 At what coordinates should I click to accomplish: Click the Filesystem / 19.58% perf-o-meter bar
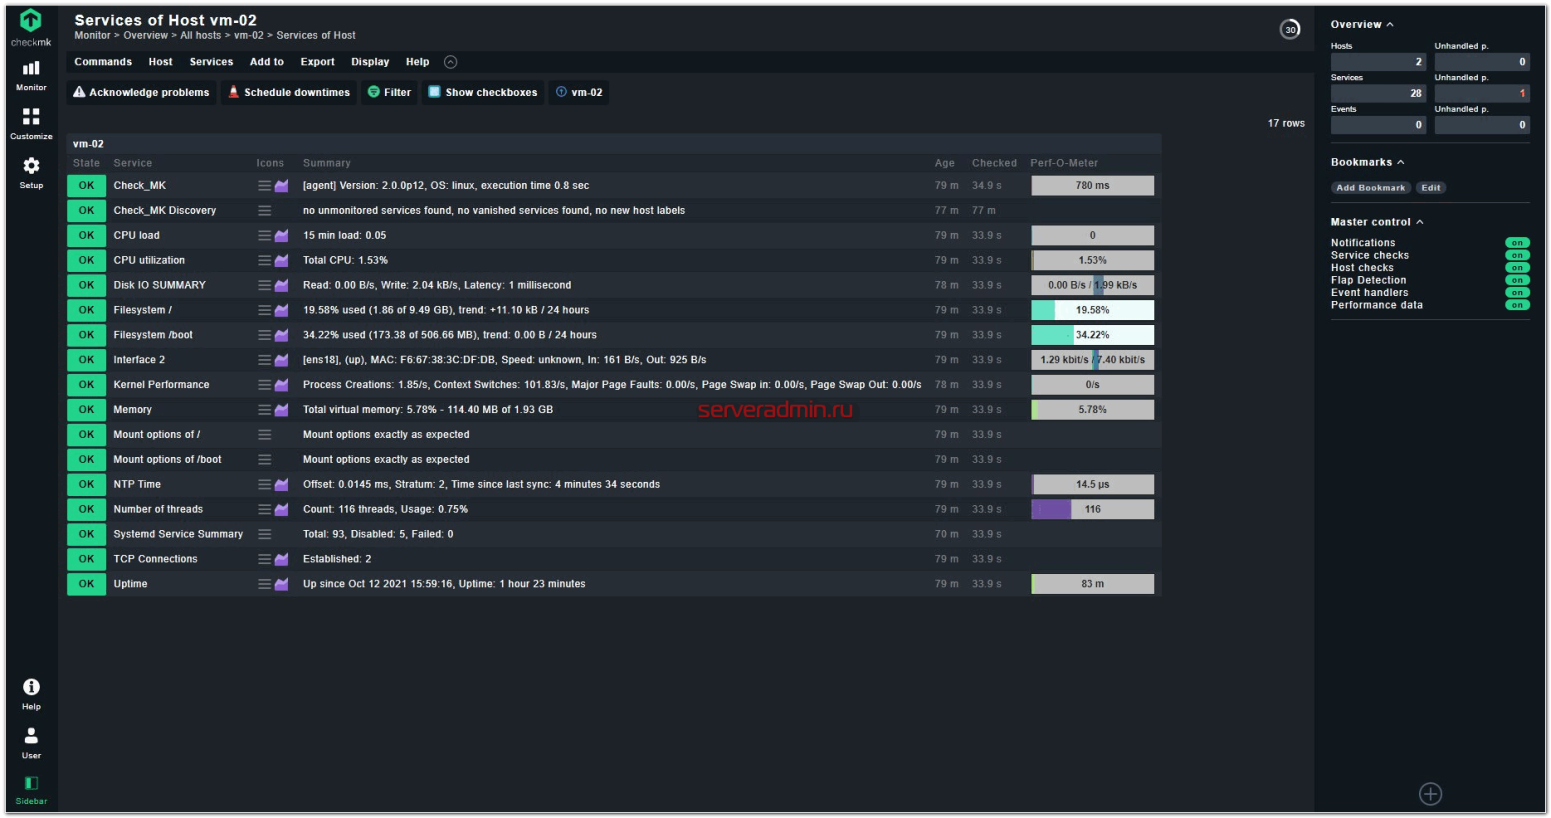click(1092, 311)
